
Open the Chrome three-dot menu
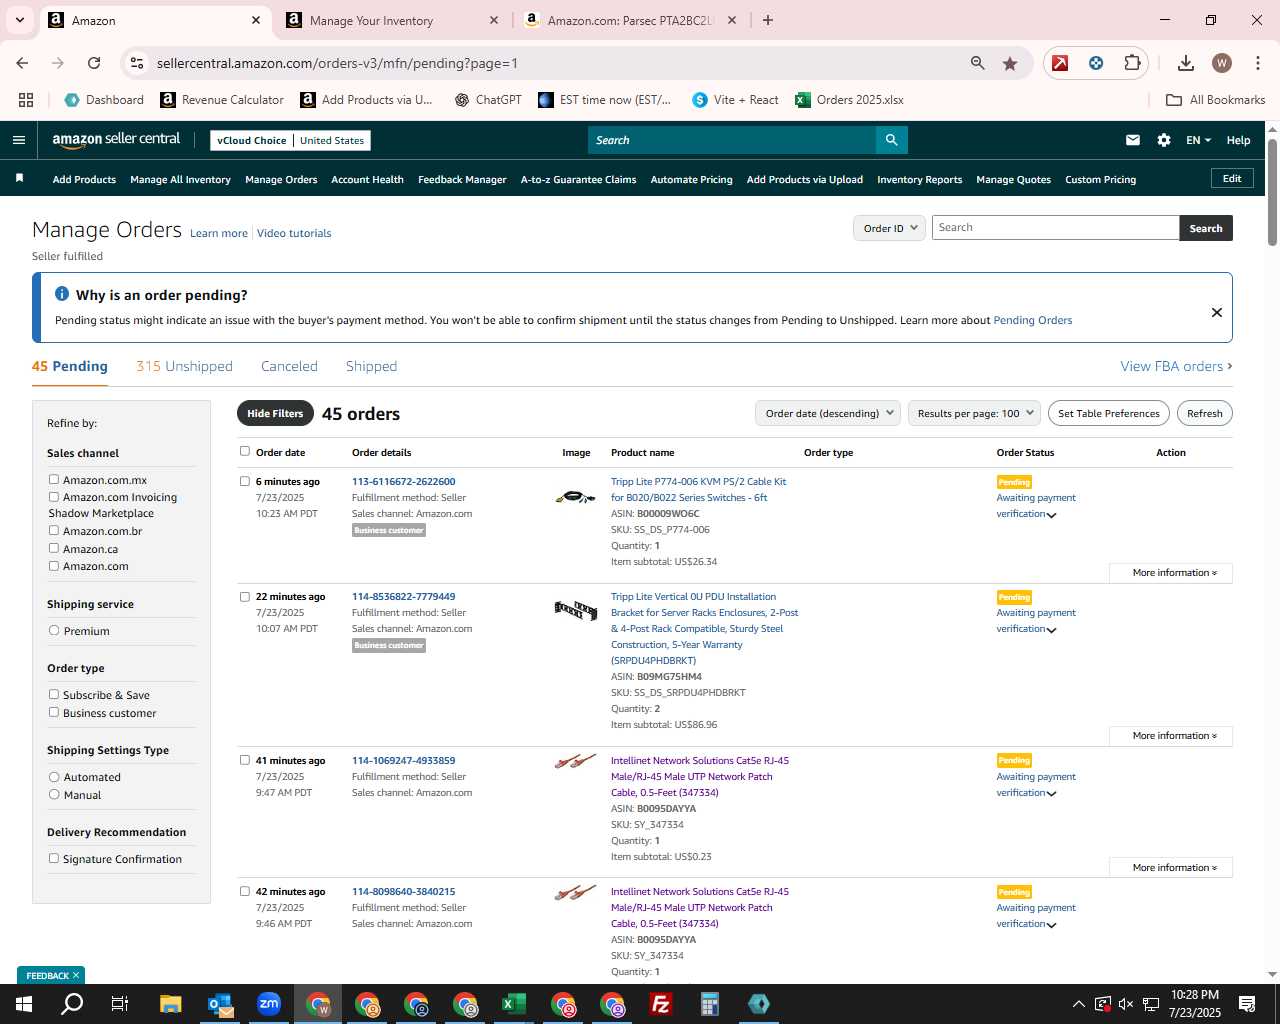[1257, 63]
